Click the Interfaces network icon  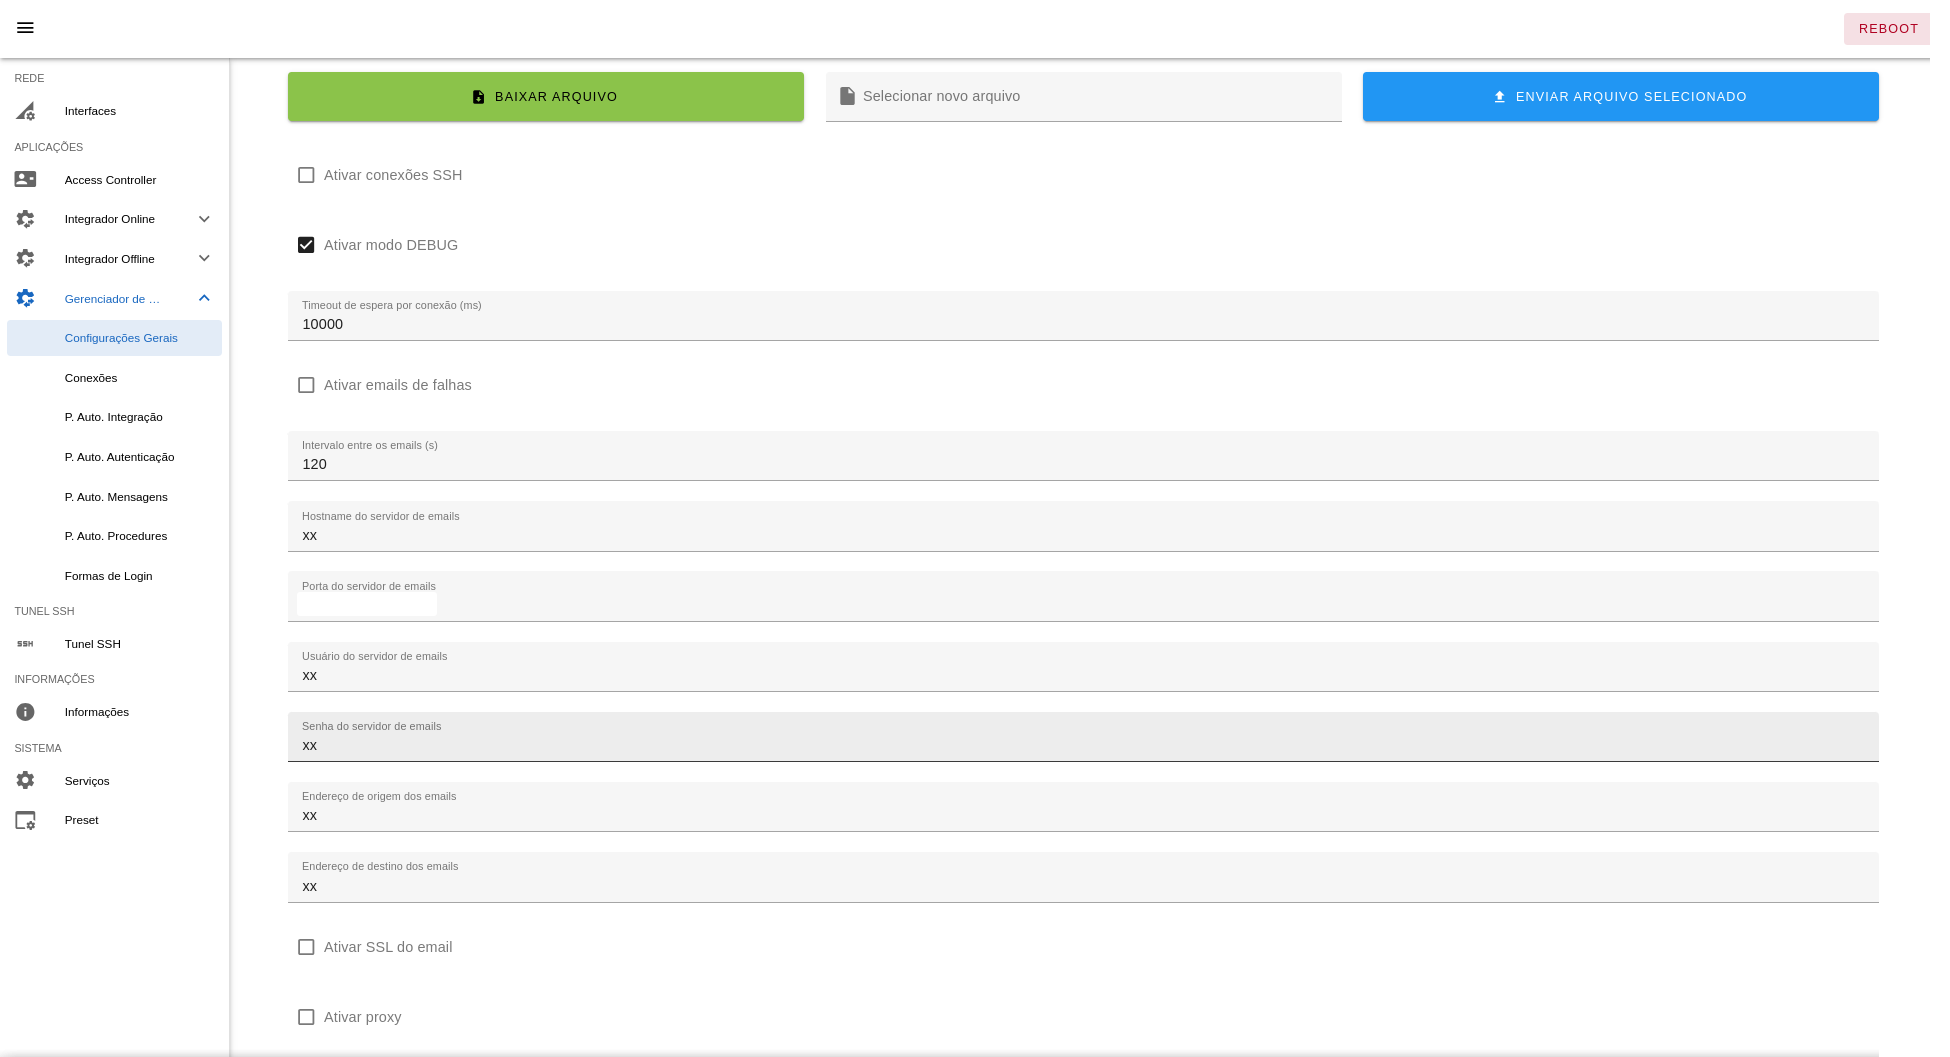tap(25, 111)
